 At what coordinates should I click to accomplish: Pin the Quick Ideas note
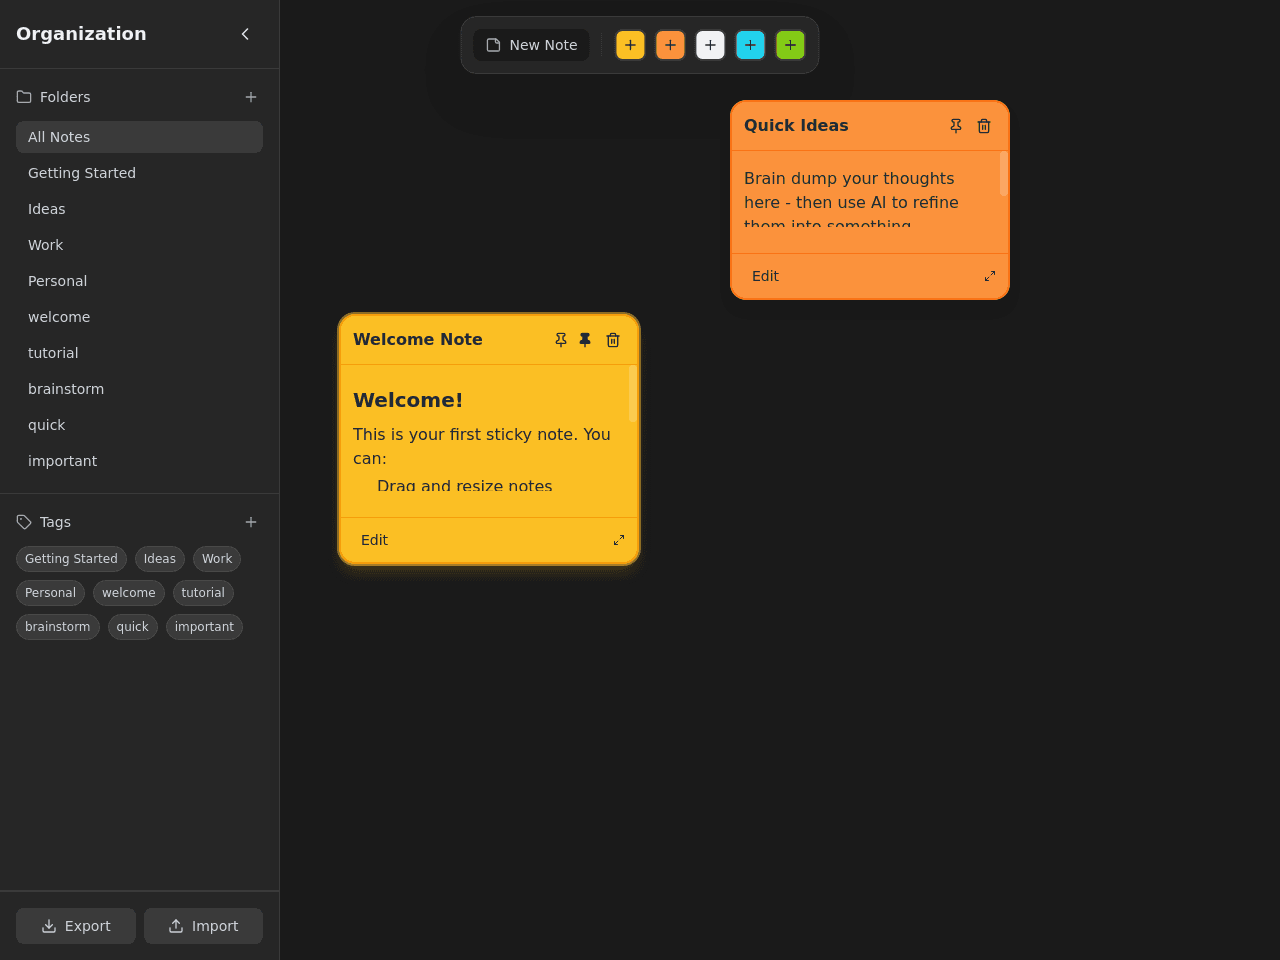click(956, 126)
